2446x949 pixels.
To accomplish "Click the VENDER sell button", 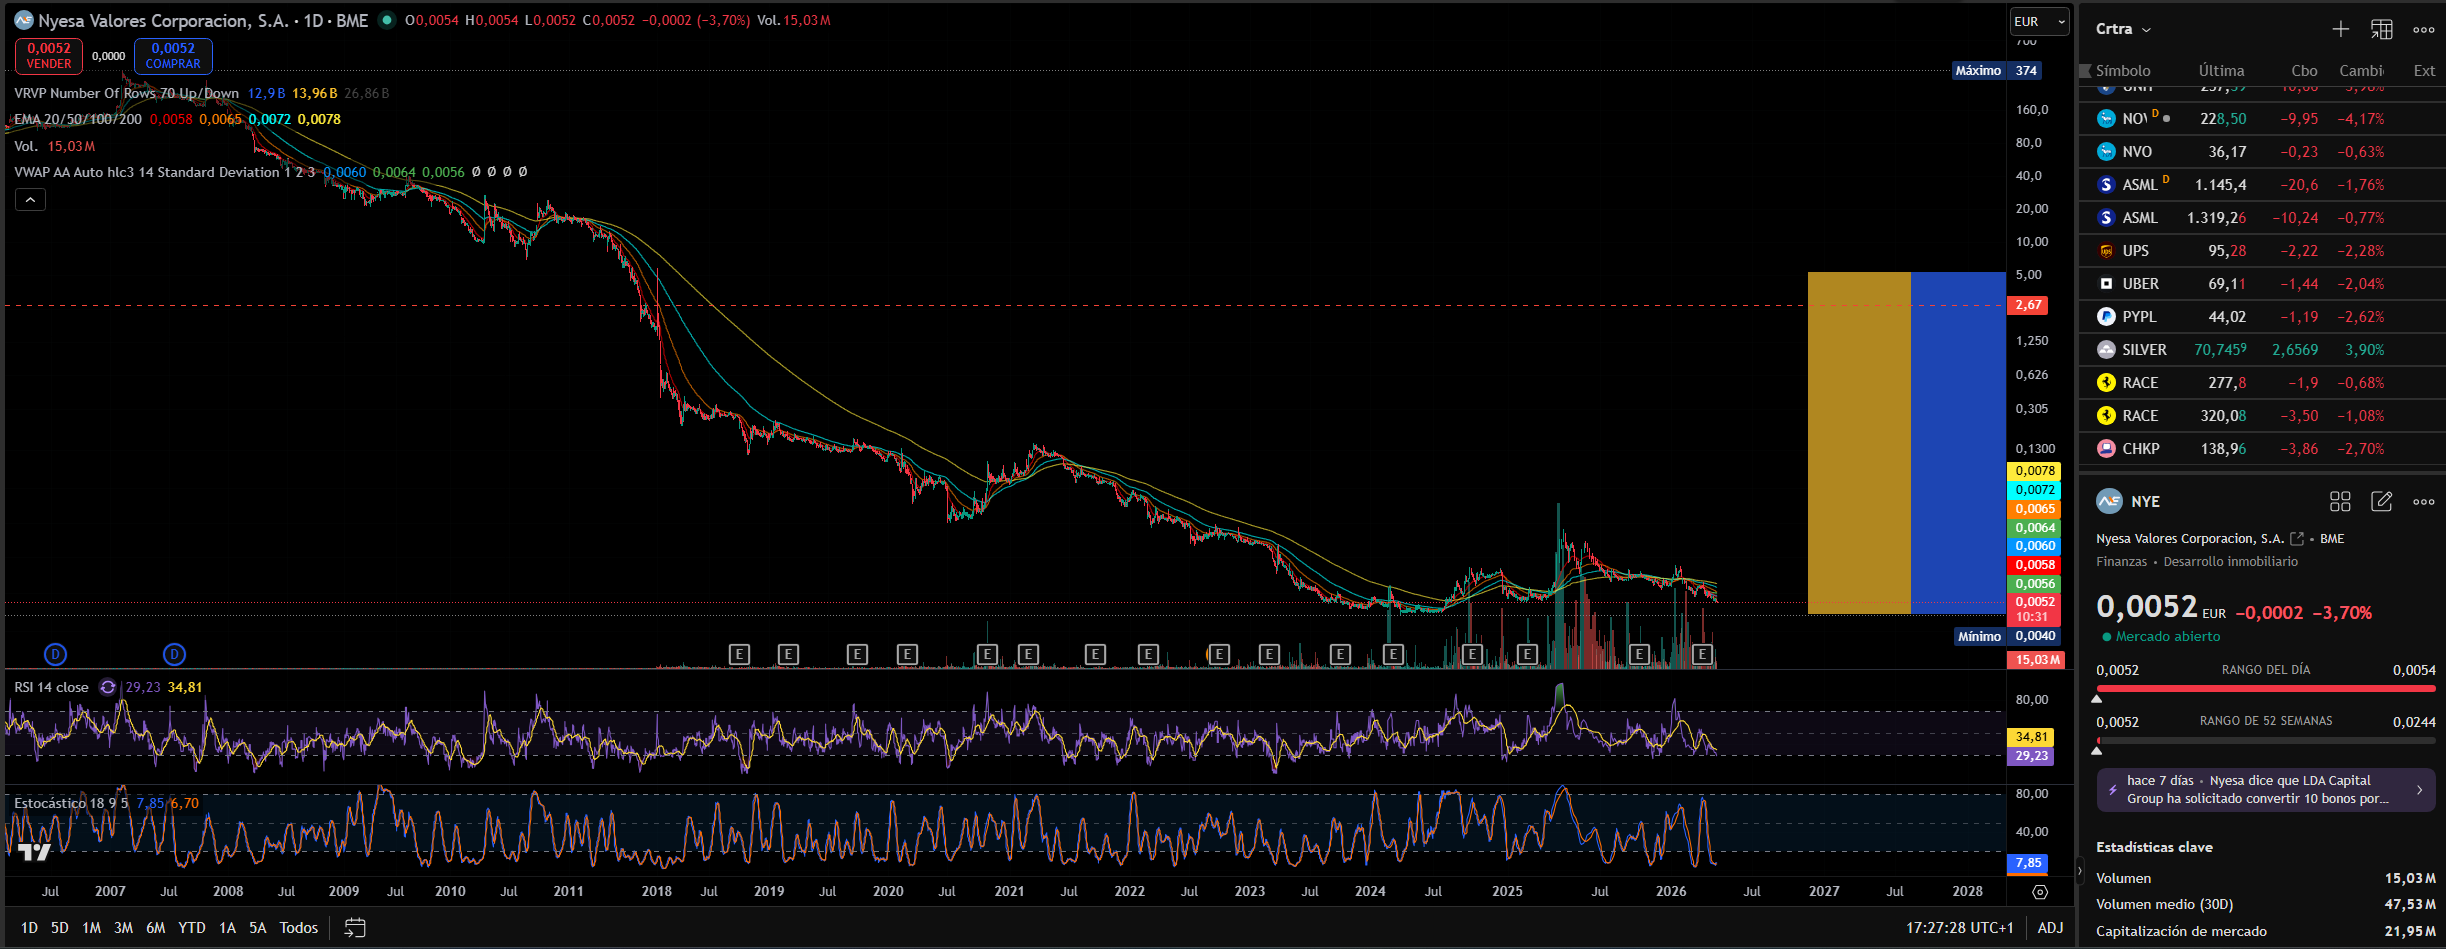I will tap(49, 56).
